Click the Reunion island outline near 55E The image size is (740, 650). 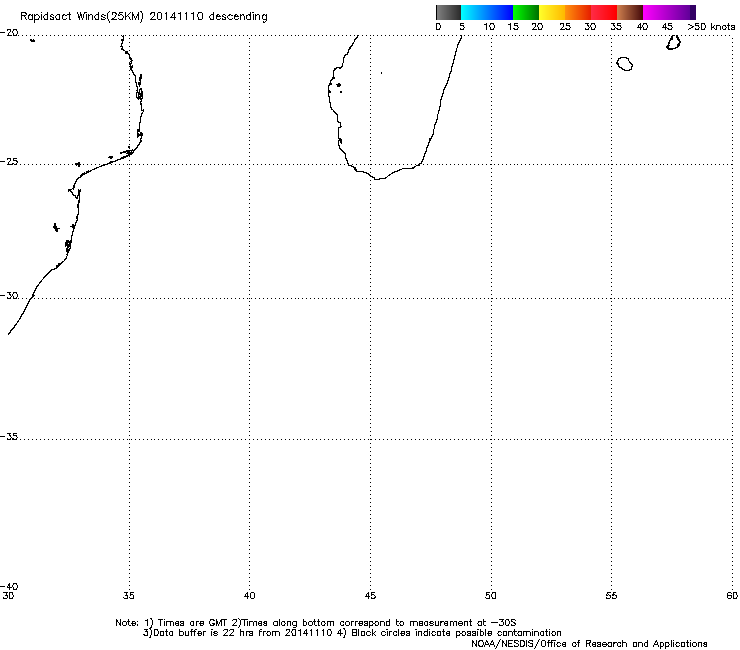click(x=625, y=64)
